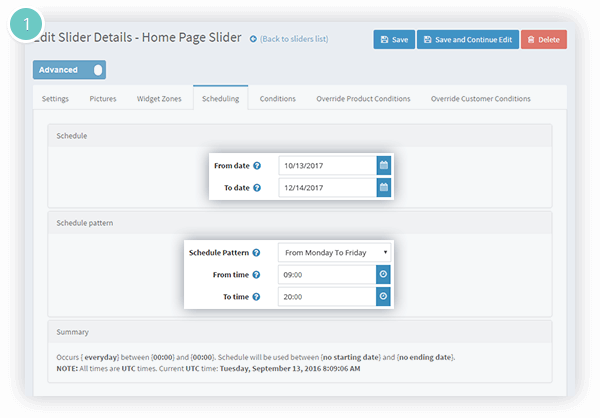Screen dimensions: 600x418
Task: Open clock picker for From time
Action: 383,274
